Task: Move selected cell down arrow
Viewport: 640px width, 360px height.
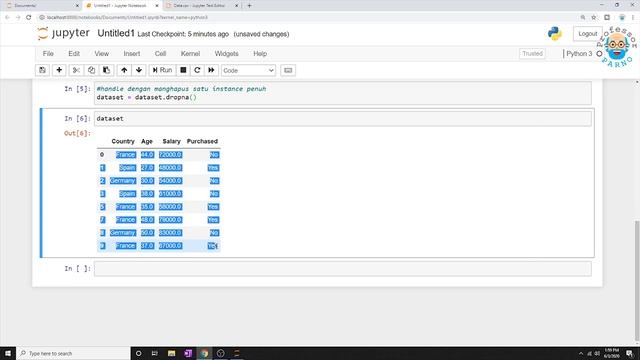Action: (139, 70)
